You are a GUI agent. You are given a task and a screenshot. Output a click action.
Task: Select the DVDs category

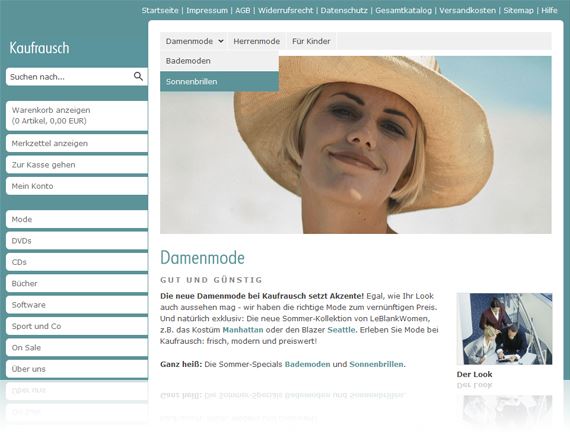tap(77, 241)
